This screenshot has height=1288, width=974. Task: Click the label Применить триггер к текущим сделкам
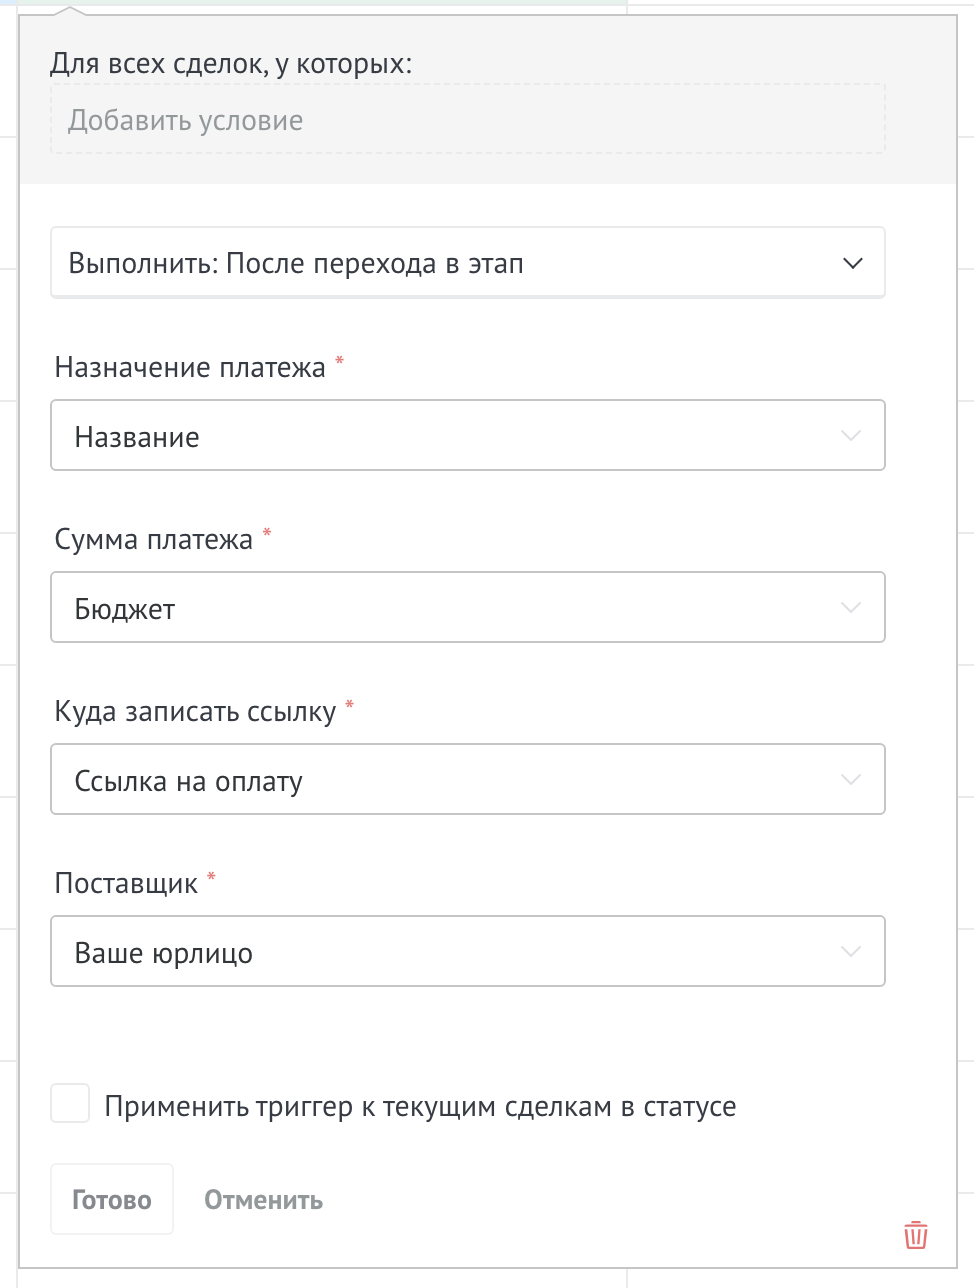(420, 1107)
